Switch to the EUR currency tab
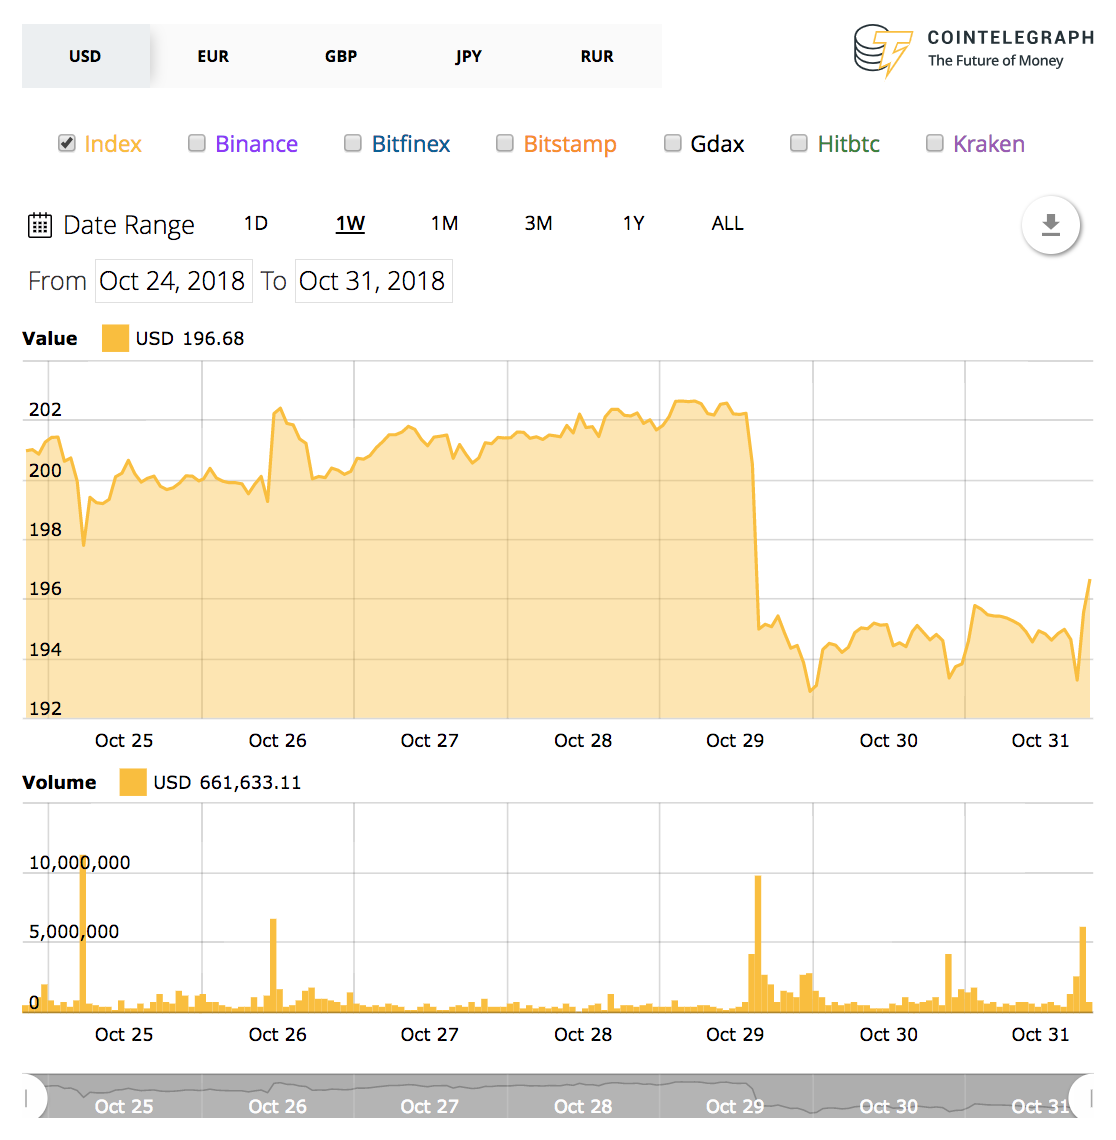 pyautogui.click(x=213, y=56)
